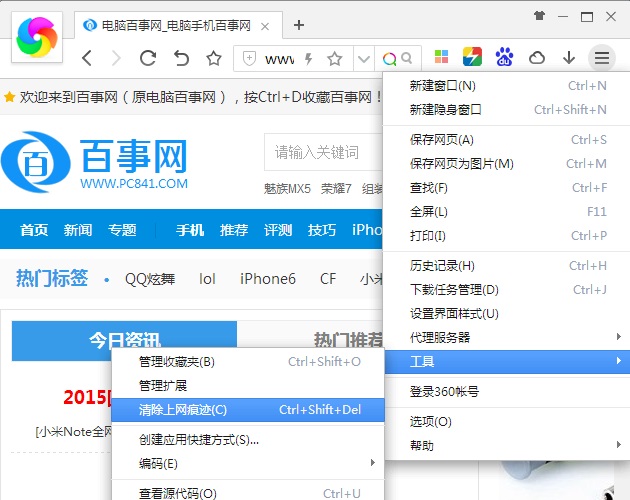Viewport: 630px width, 500px height.
Task: Select 管理扩展 in tools submenu
Action: point(248,385)
